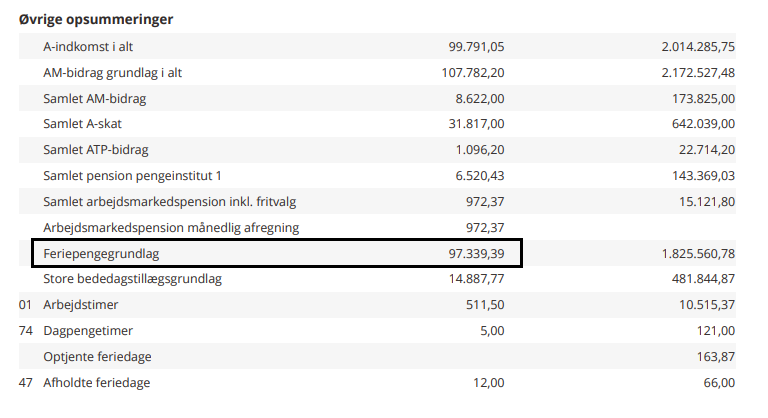768x418 pixels.
Task: Click the Feriepengegrundlag value 97.339,39
Action: (476, 254)
